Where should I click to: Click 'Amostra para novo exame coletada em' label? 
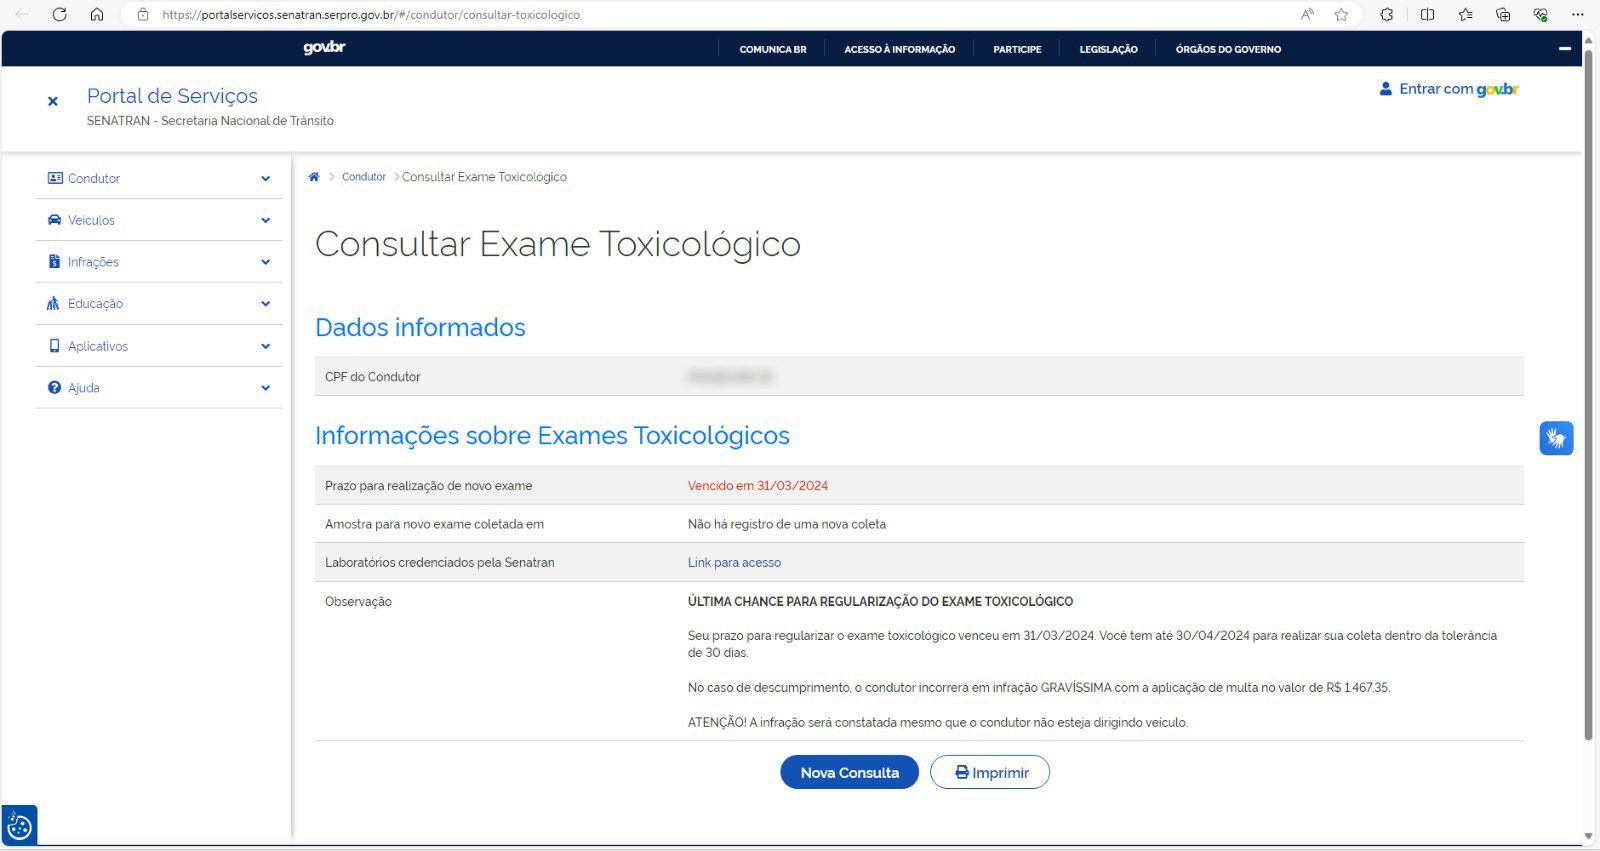pos(434,524)
